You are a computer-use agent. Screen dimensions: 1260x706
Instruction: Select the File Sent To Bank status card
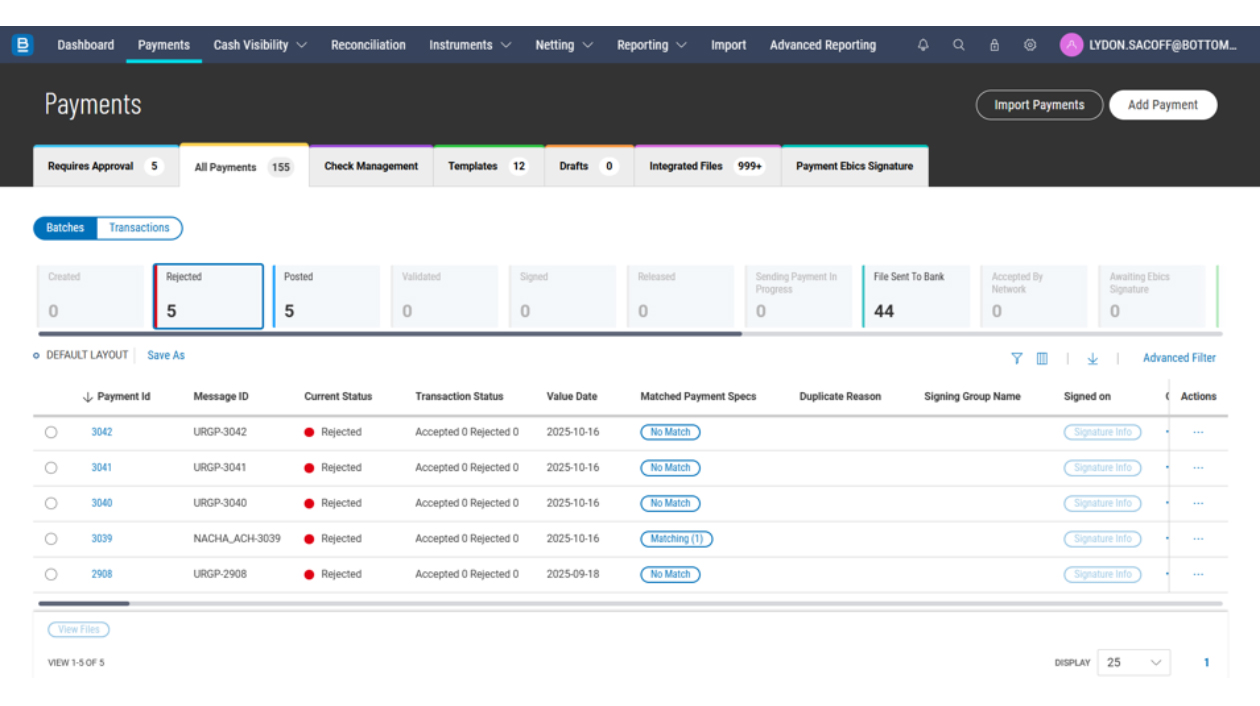[x=915, y=297]
